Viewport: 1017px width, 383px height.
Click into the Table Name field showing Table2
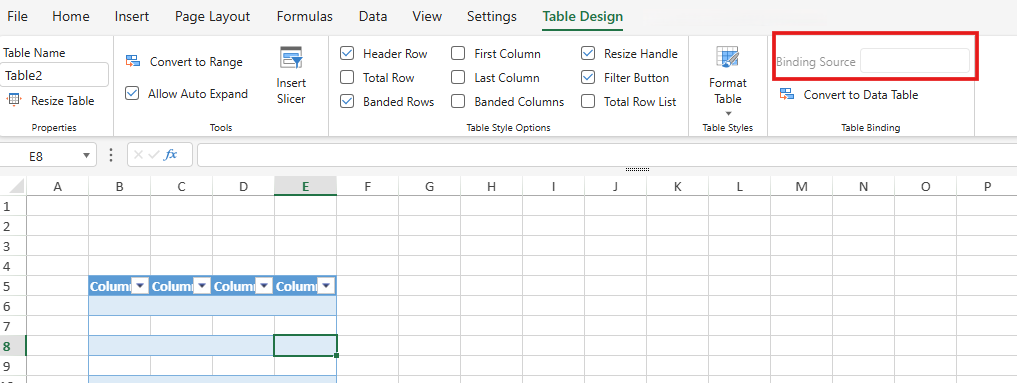click(x=54, y=75)
